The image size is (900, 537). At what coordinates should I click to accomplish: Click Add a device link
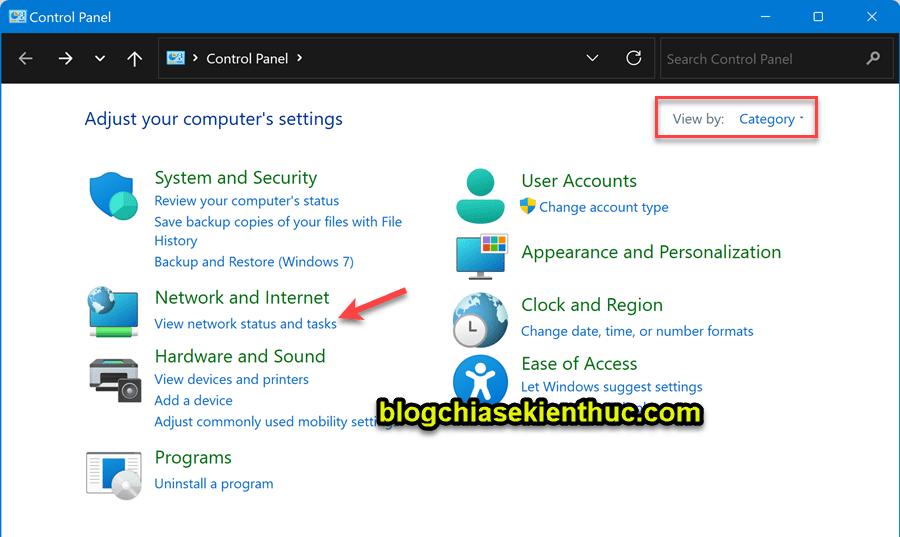click(x=193, y=400)
